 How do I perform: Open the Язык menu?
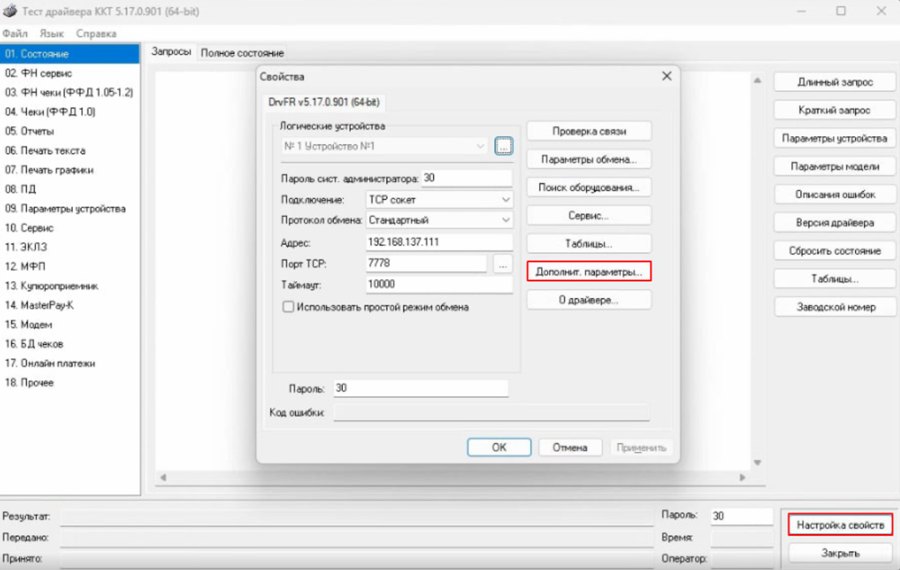pyautogui.click(x=51, y=33)
